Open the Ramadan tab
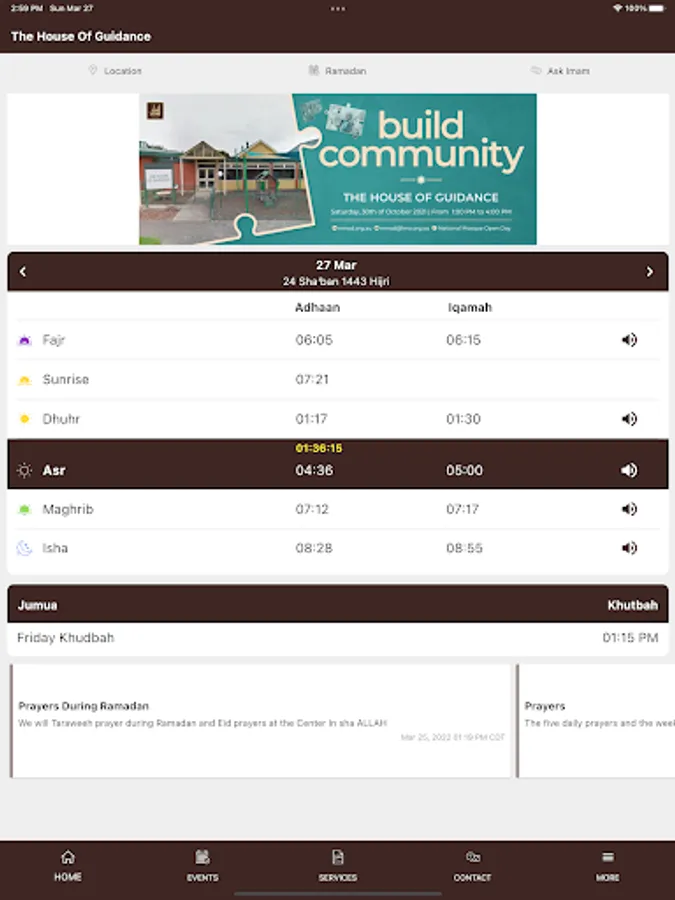 [x=338, y=71]
